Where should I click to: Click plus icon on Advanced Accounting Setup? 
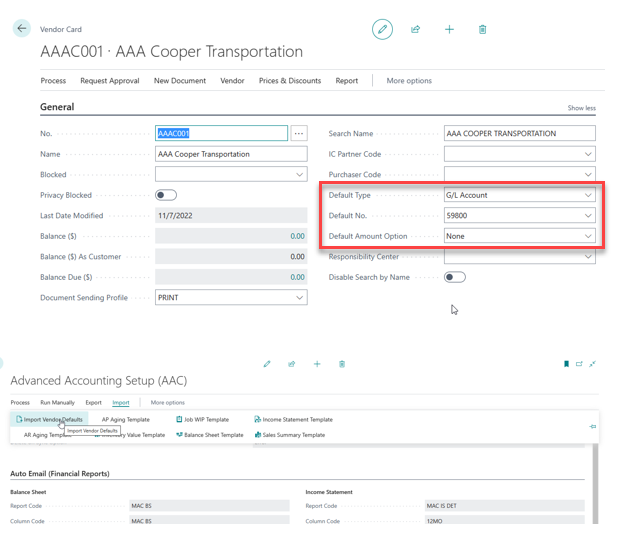click(x=317, y=364)
